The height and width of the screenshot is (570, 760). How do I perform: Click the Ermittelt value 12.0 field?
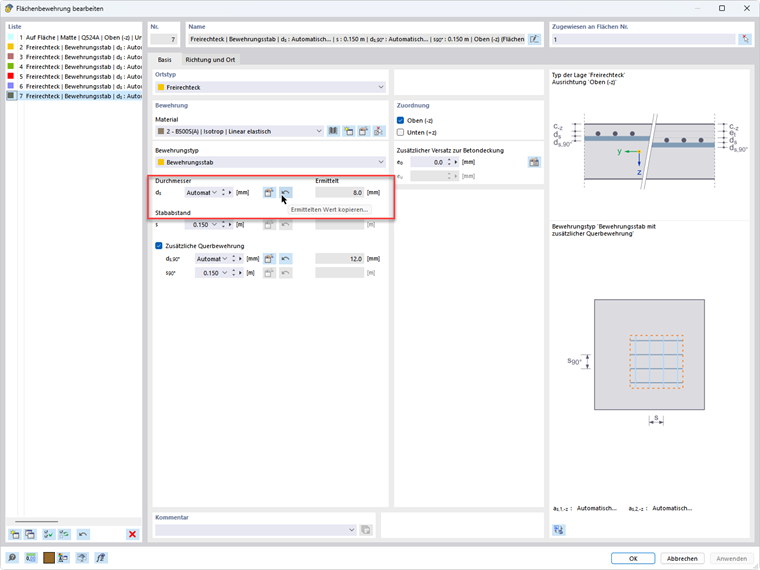click(339, 259)
